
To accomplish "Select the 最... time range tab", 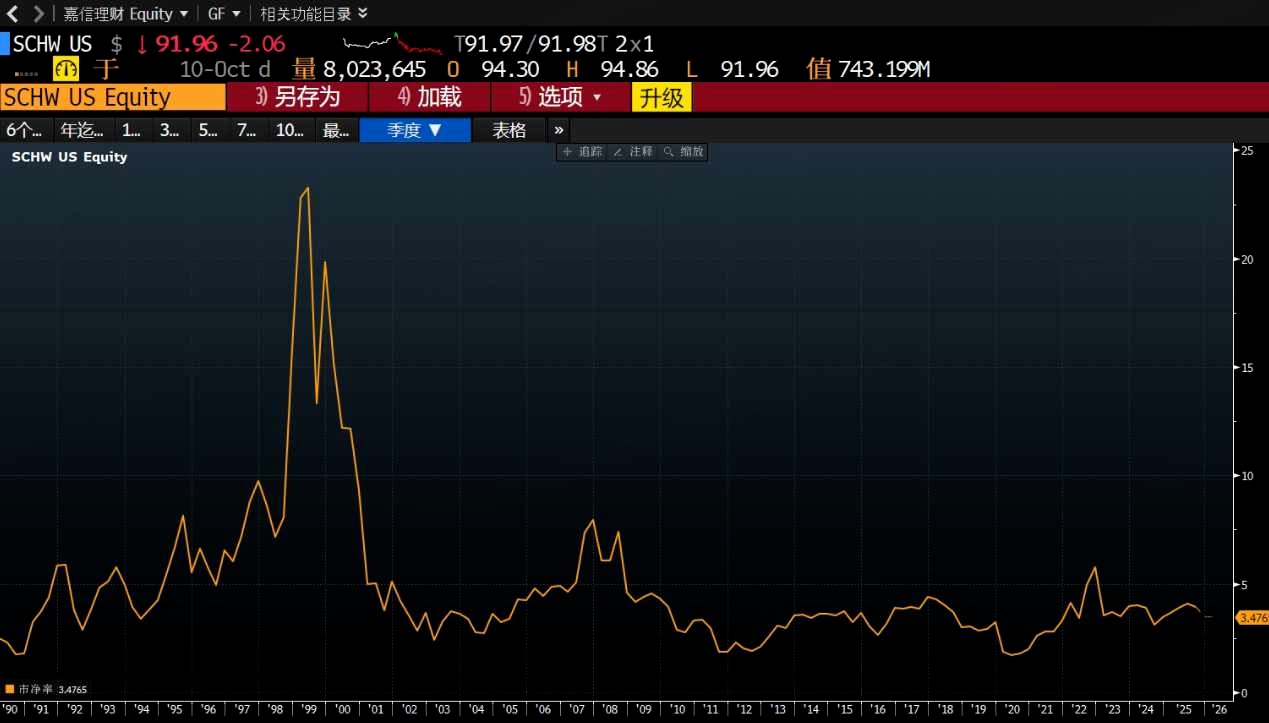I will [x=337, y=130].
